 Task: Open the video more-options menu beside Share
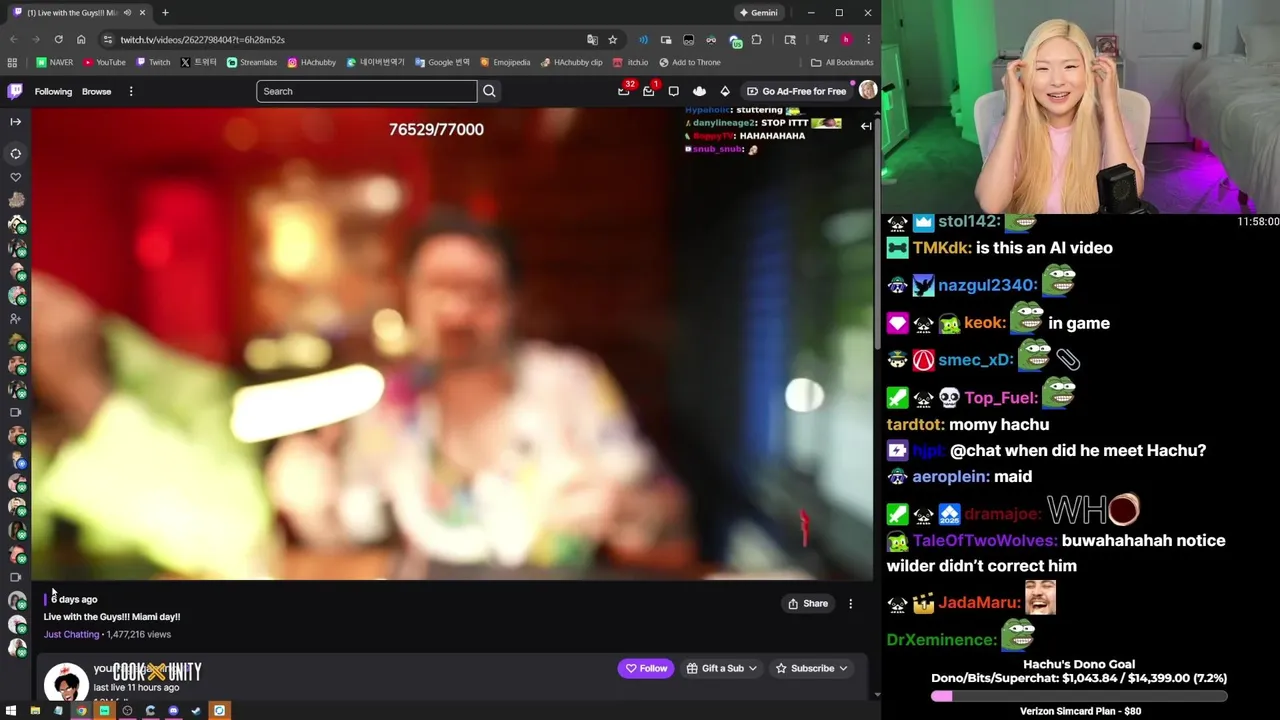850,603
